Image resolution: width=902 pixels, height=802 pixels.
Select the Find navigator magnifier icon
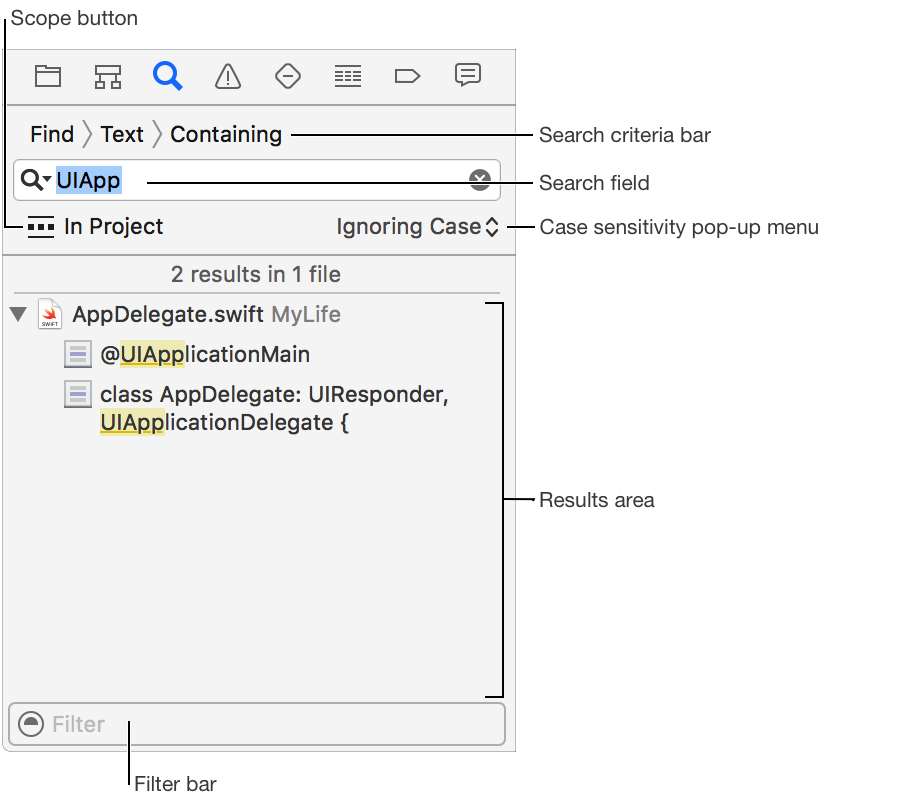[167, 76]
